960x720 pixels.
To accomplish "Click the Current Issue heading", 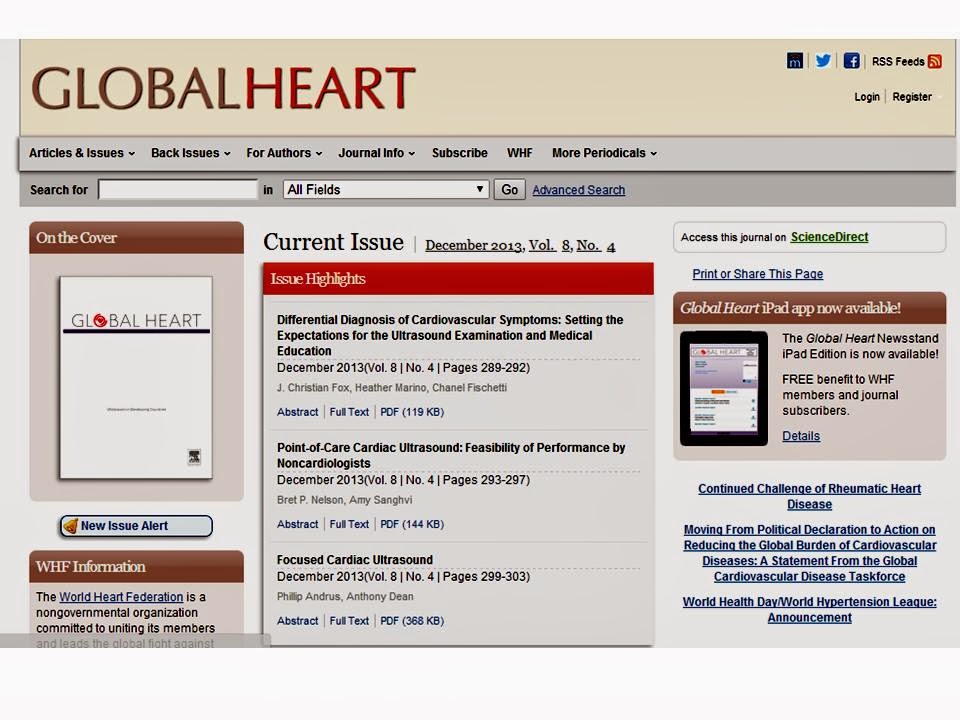I will point(334,242).
